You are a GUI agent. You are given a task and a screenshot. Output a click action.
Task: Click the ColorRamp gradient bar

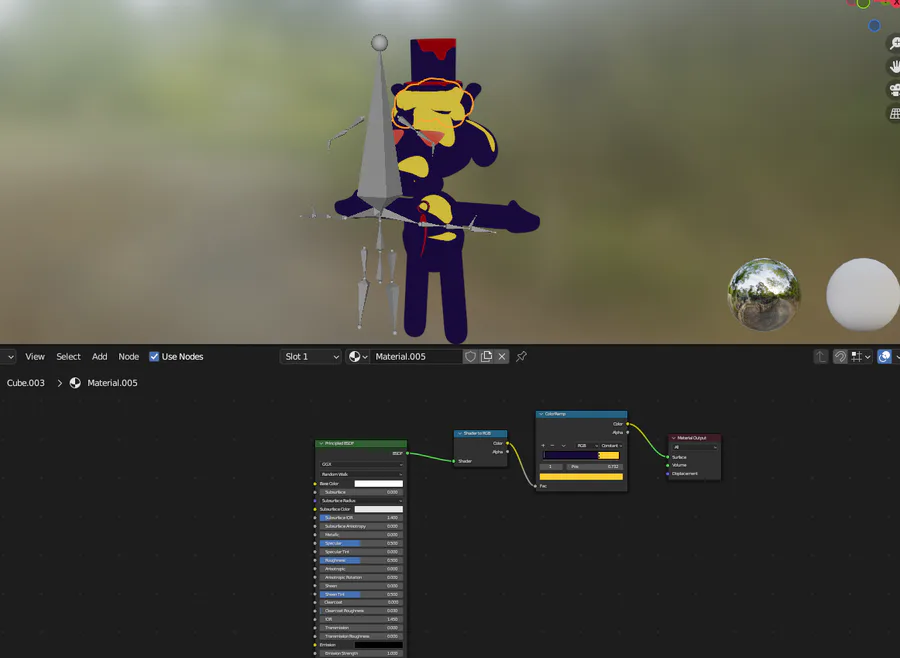click(581, 455)
